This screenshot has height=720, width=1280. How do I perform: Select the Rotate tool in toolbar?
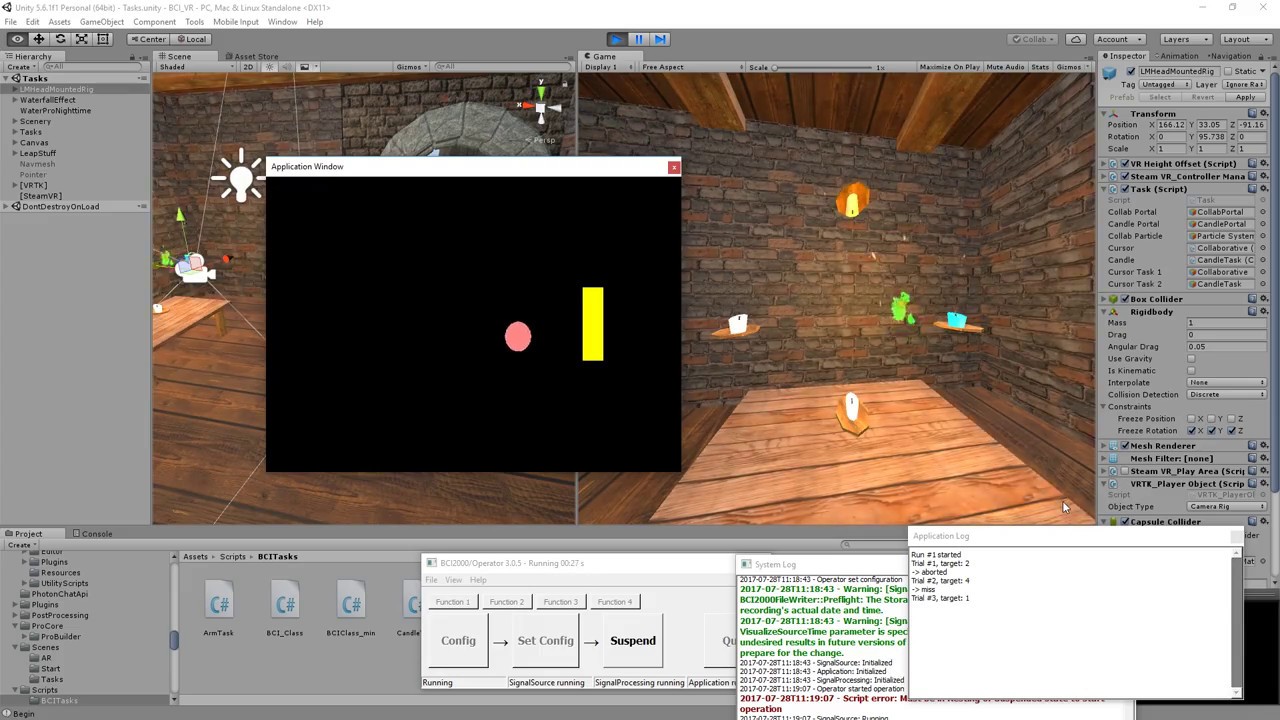click(x=60, y=39)
